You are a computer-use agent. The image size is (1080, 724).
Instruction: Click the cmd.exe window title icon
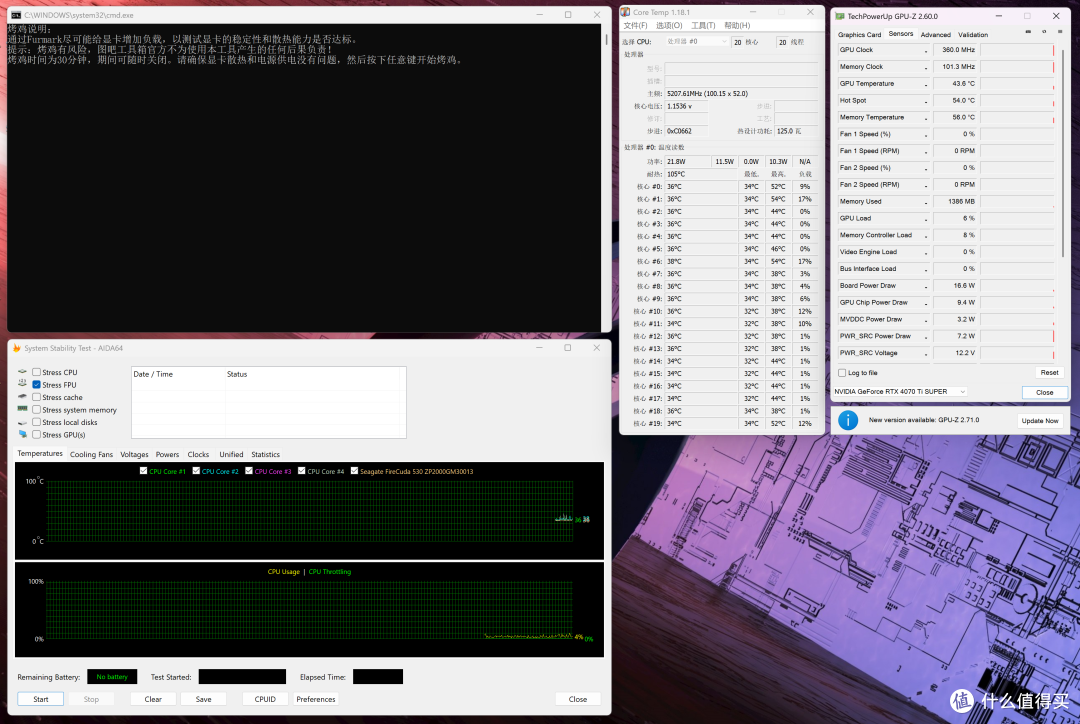[x=16, y=14]
